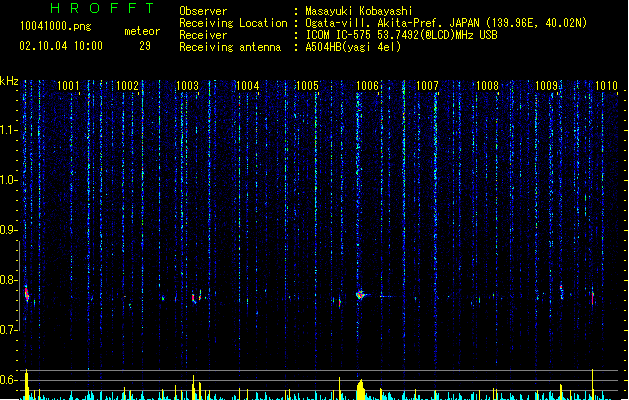Click the Observer label

(x=203, y=11)
